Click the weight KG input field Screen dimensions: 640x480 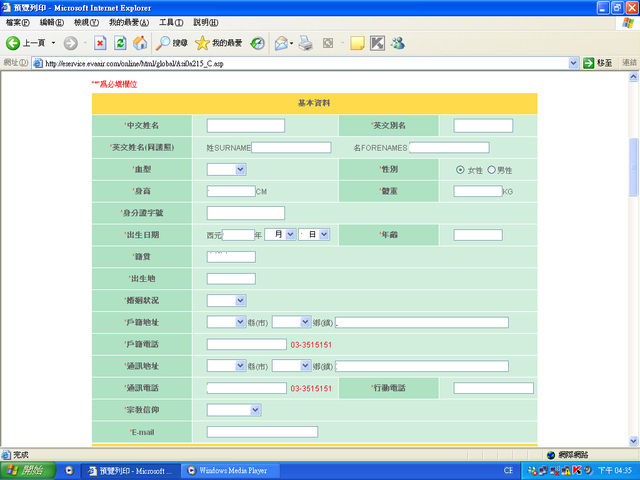[478, 191]
